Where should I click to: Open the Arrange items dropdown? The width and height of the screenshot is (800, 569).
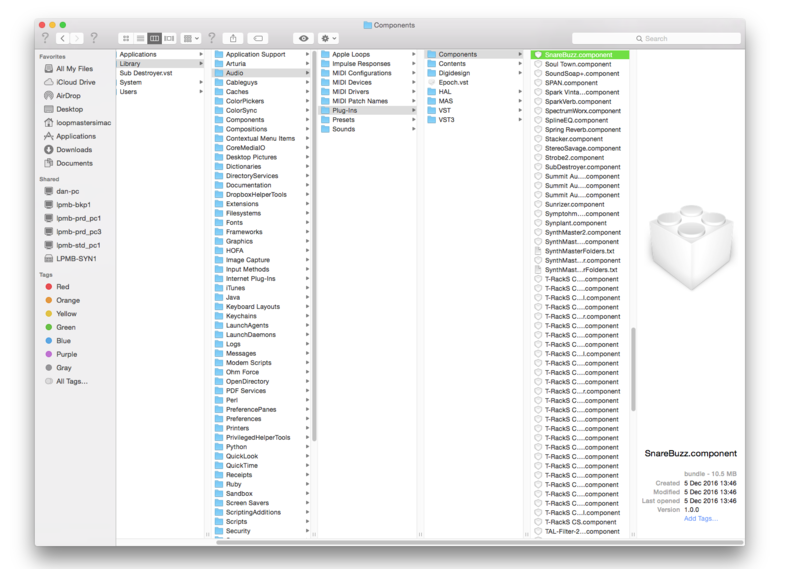click(191, 38)
